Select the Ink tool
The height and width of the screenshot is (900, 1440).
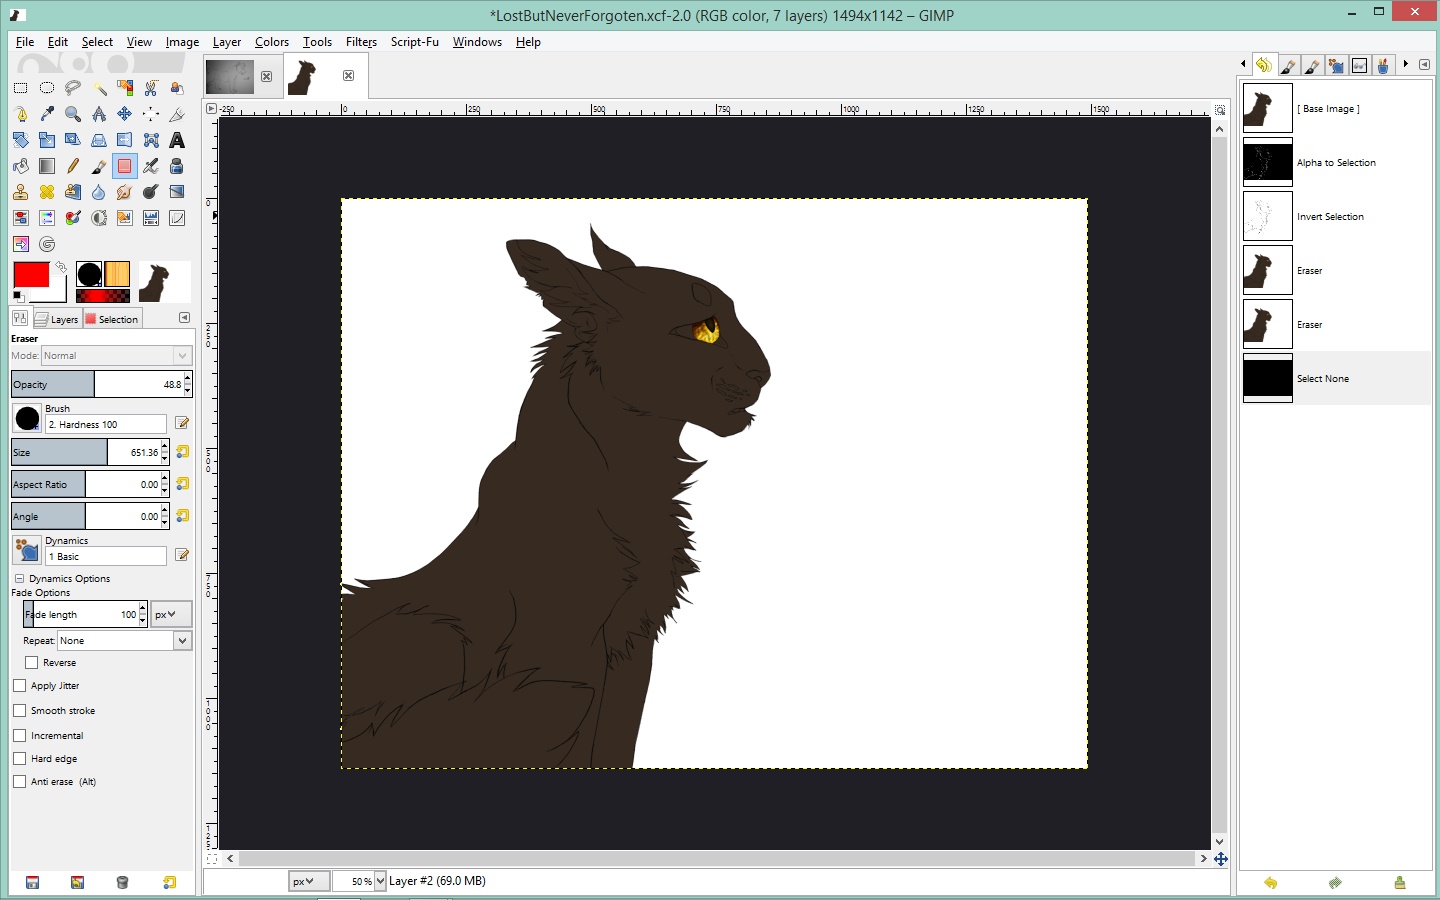pos(177,166)
